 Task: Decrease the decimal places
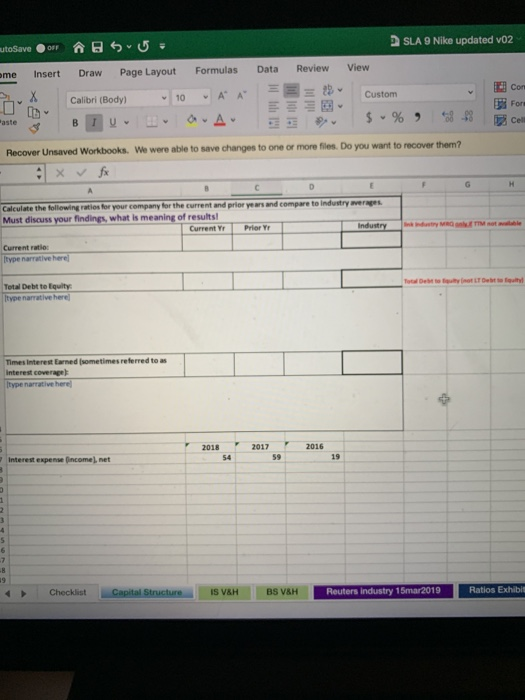point(467,116)
